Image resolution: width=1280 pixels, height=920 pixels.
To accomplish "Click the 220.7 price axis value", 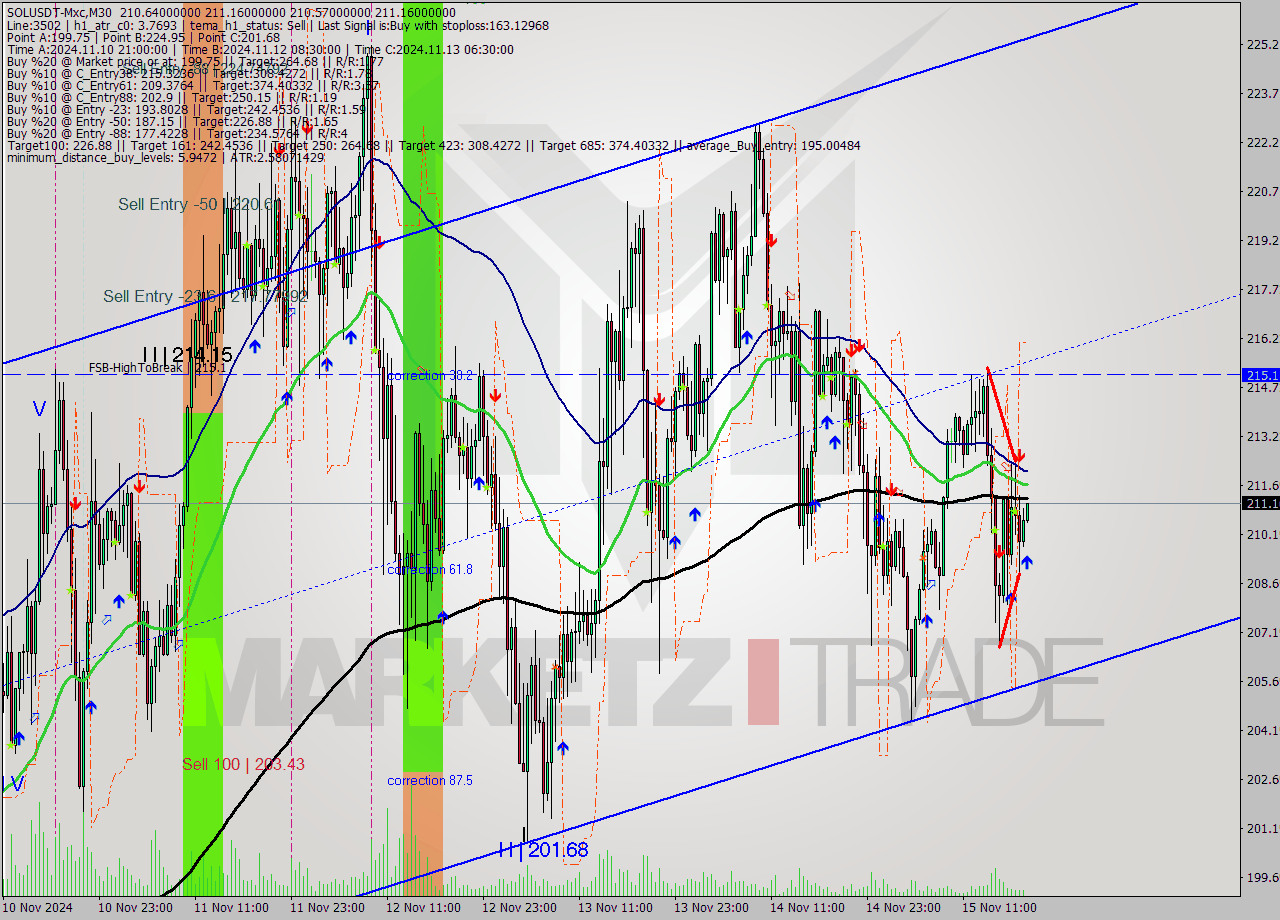I will (x=1262, y=192).
